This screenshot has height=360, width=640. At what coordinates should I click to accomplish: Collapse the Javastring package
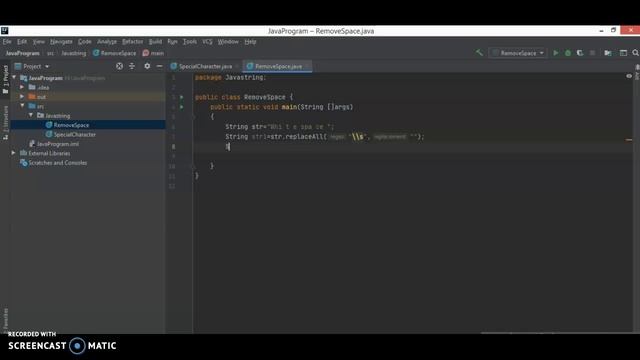pos(31,116)
